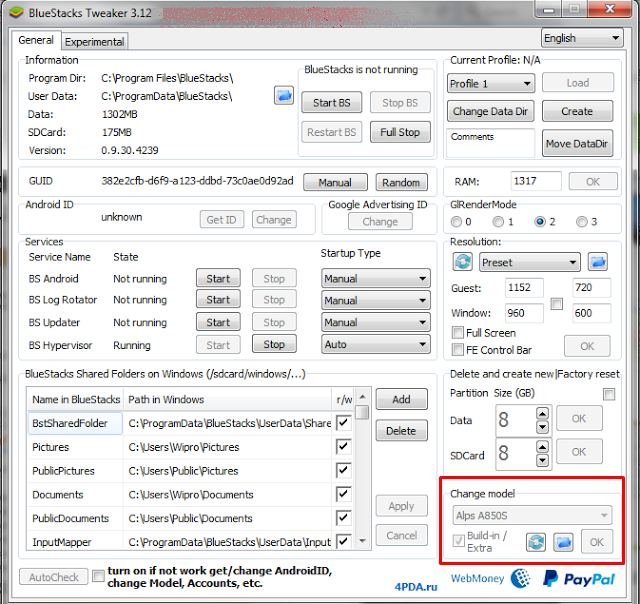Toggle r/w checkbox for Pictures row
Viewport: 640px width, 604px height.
tap(343, 446)
